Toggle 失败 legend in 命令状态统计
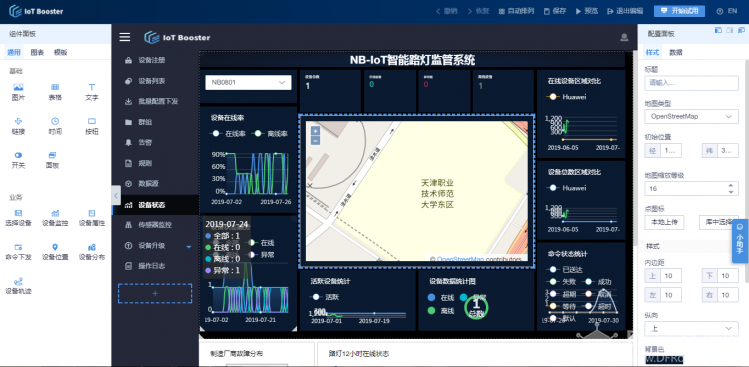Image resolution: width=749 pixels, height=367 pixels. (x=562, y=282)
